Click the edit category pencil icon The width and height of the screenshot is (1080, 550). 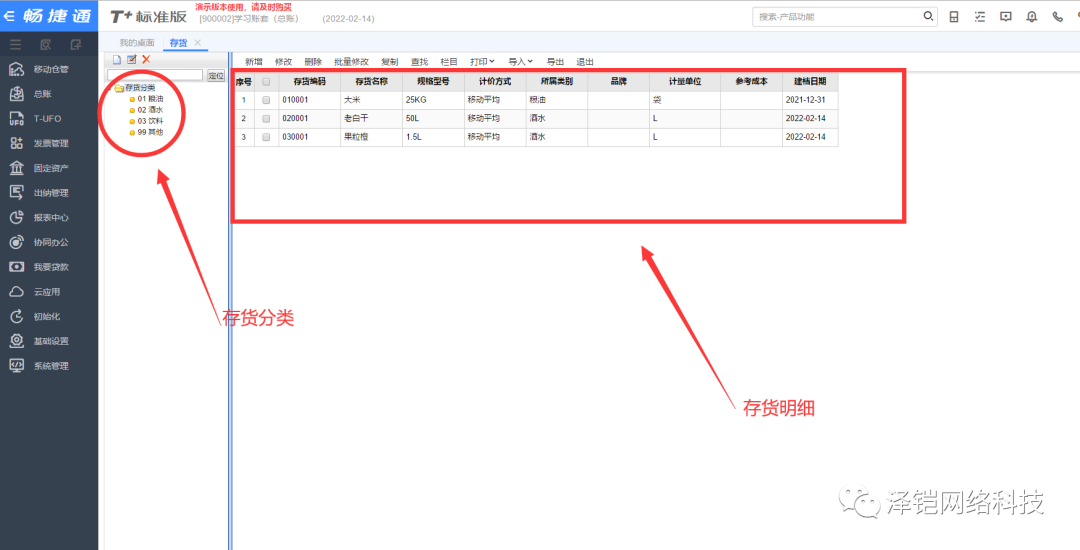[132, 60]
